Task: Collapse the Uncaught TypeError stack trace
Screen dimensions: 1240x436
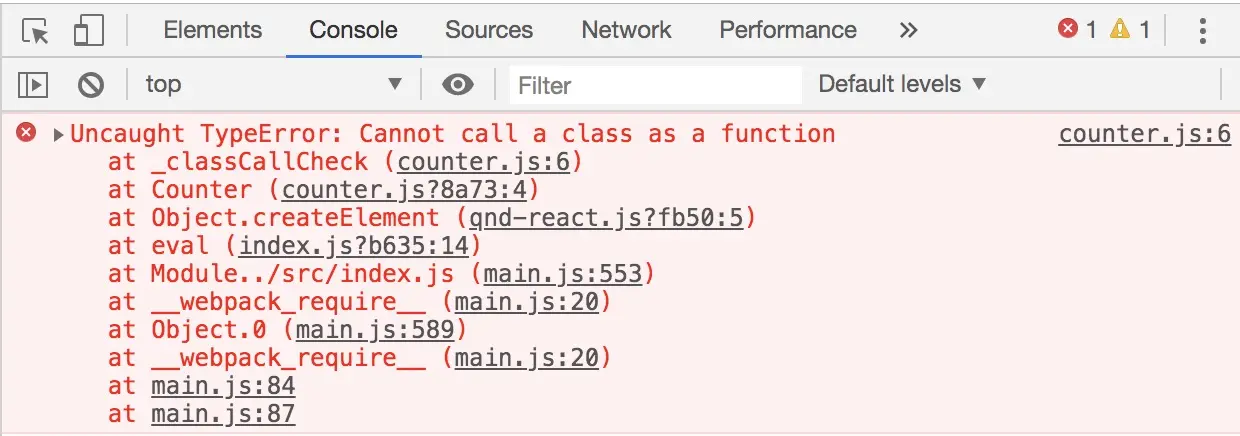Action: tap(59, 134)
